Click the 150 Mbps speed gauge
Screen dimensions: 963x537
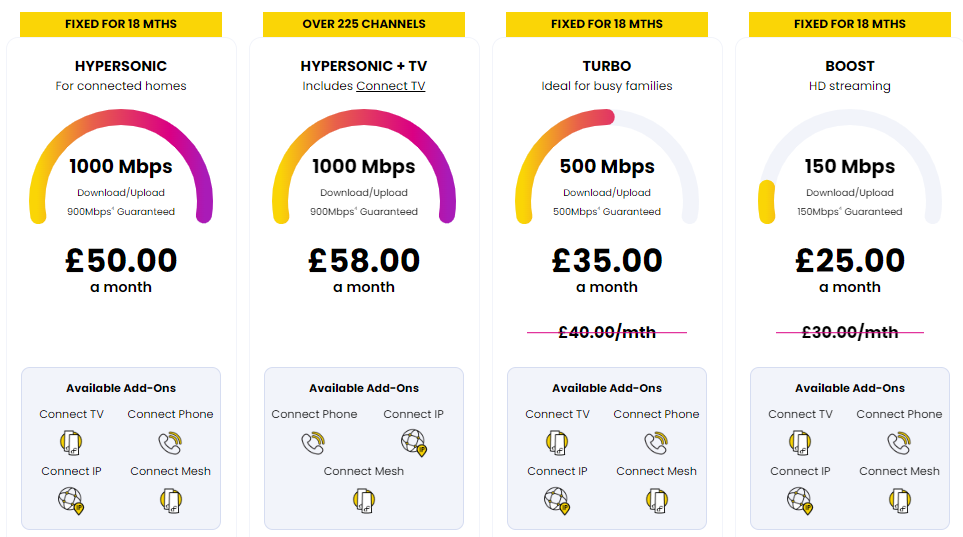(x=850, y=167)
